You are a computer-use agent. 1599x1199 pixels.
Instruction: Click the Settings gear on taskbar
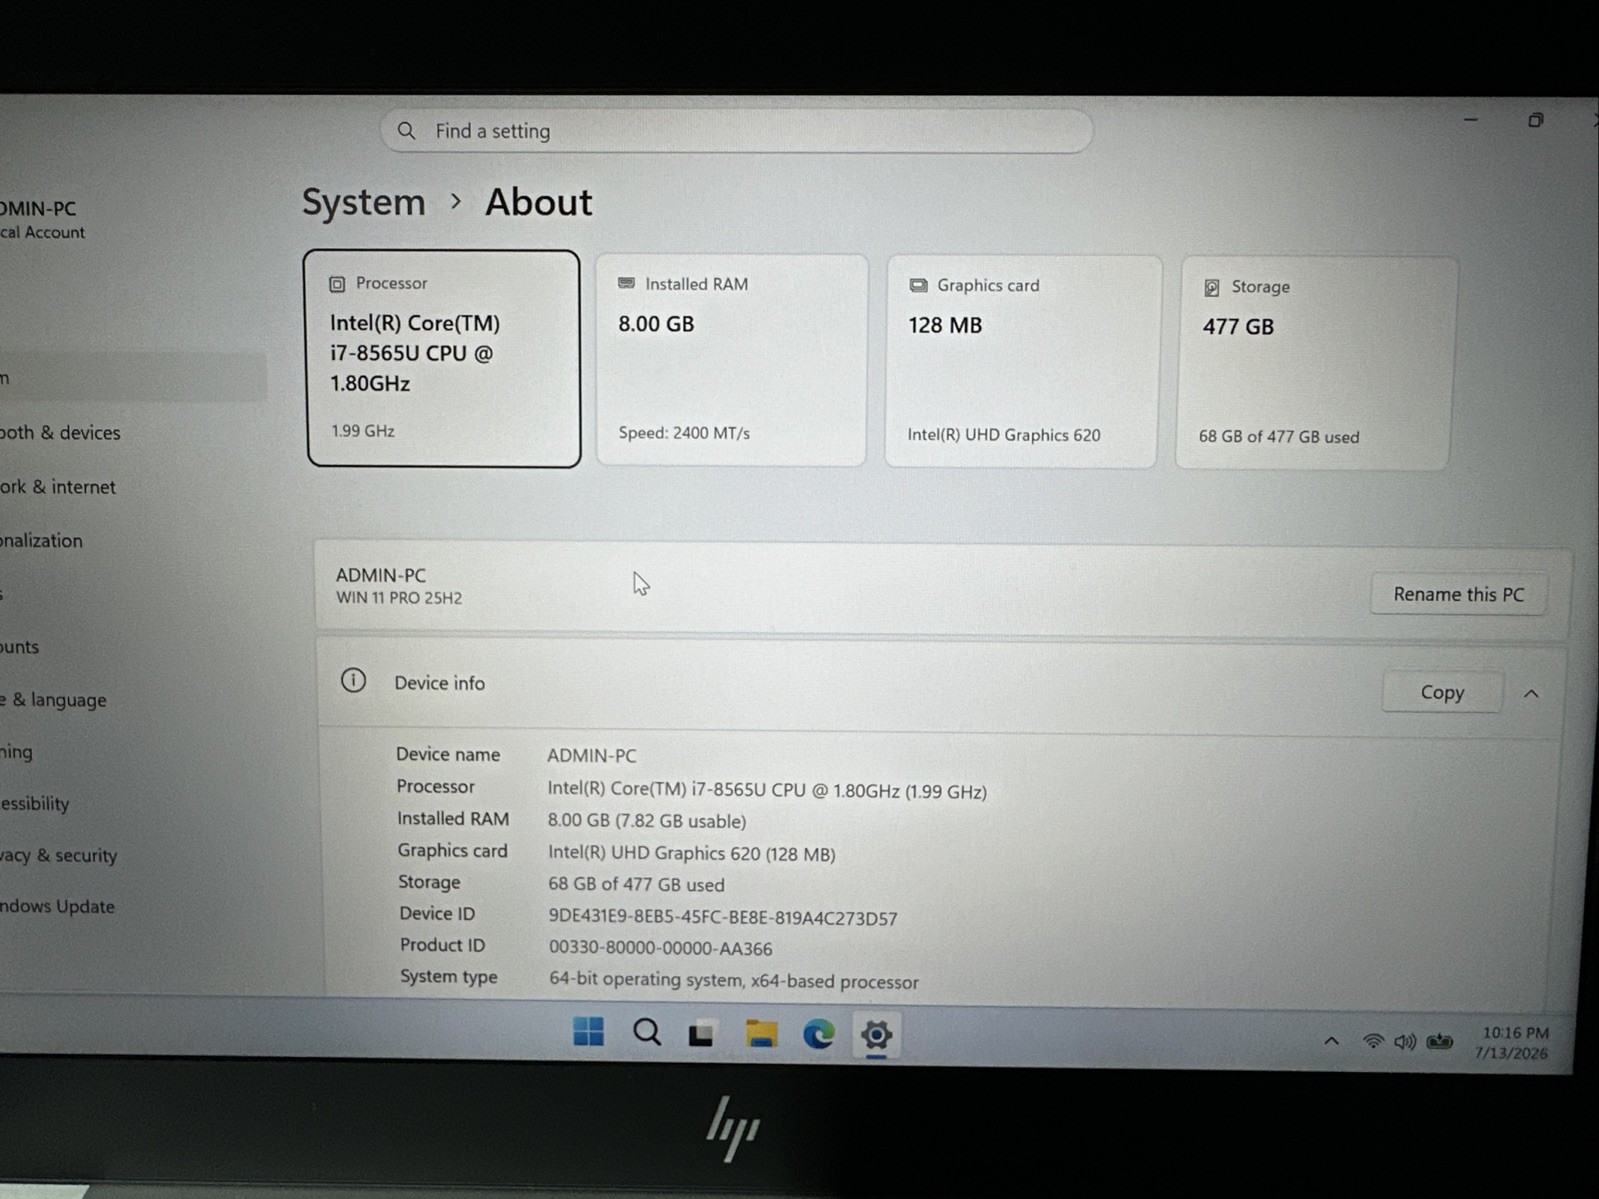pos(876,1036)
